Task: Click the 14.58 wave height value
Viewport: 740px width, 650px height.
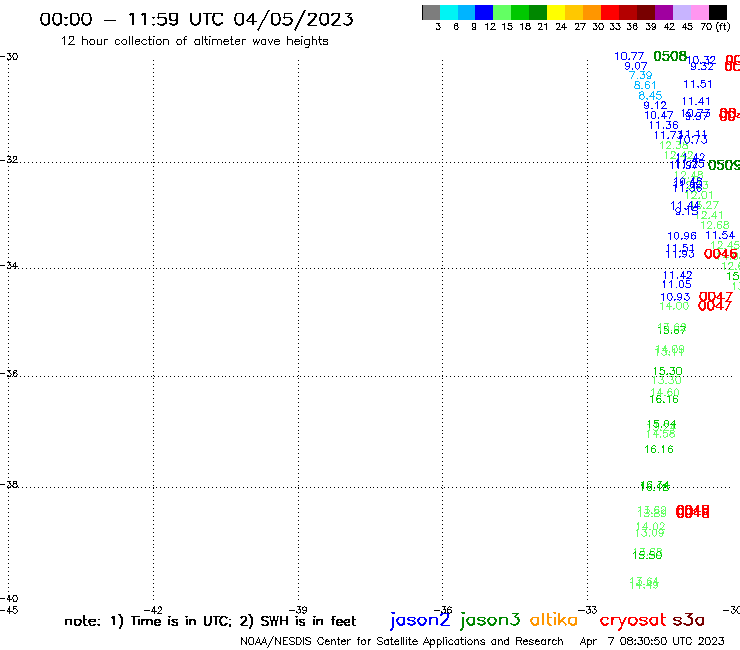Action: pyautogui.click(x=661, y=434)
